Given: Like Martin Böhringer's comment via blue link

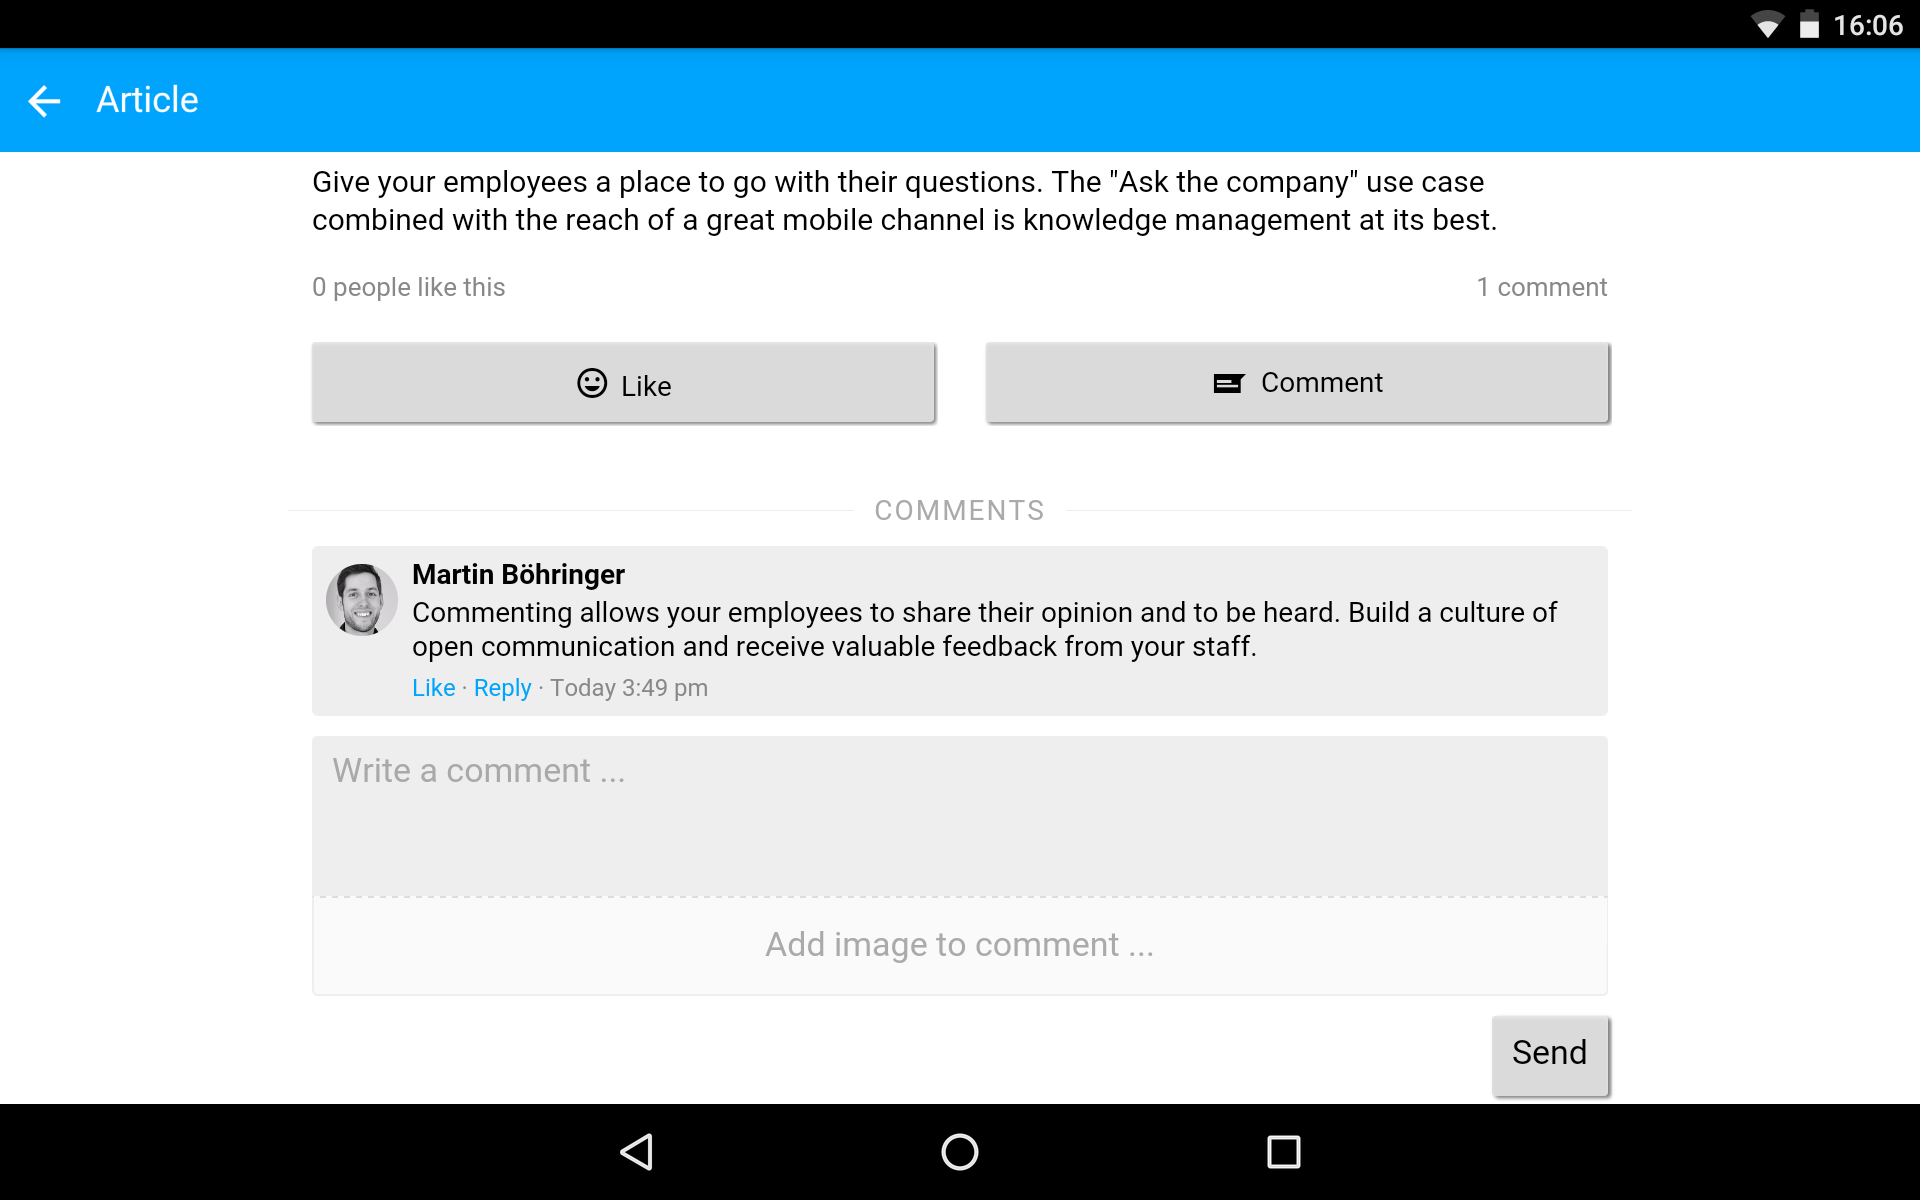Looking at the screenshot, I should pyautogui.click(x=433, y=688).
